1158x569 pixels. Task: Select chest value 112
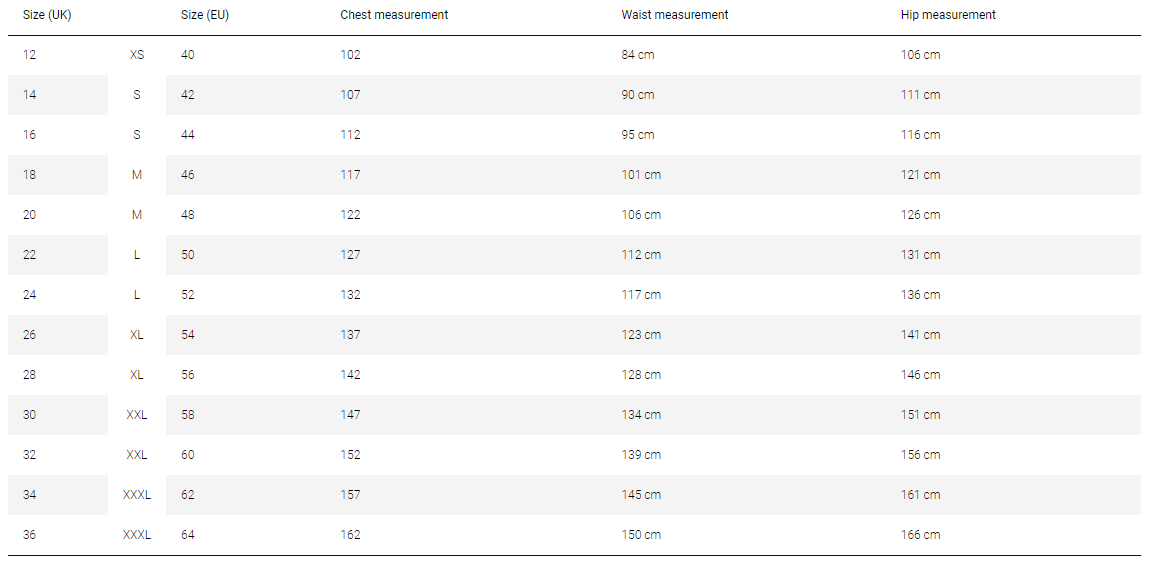(350, 134)
